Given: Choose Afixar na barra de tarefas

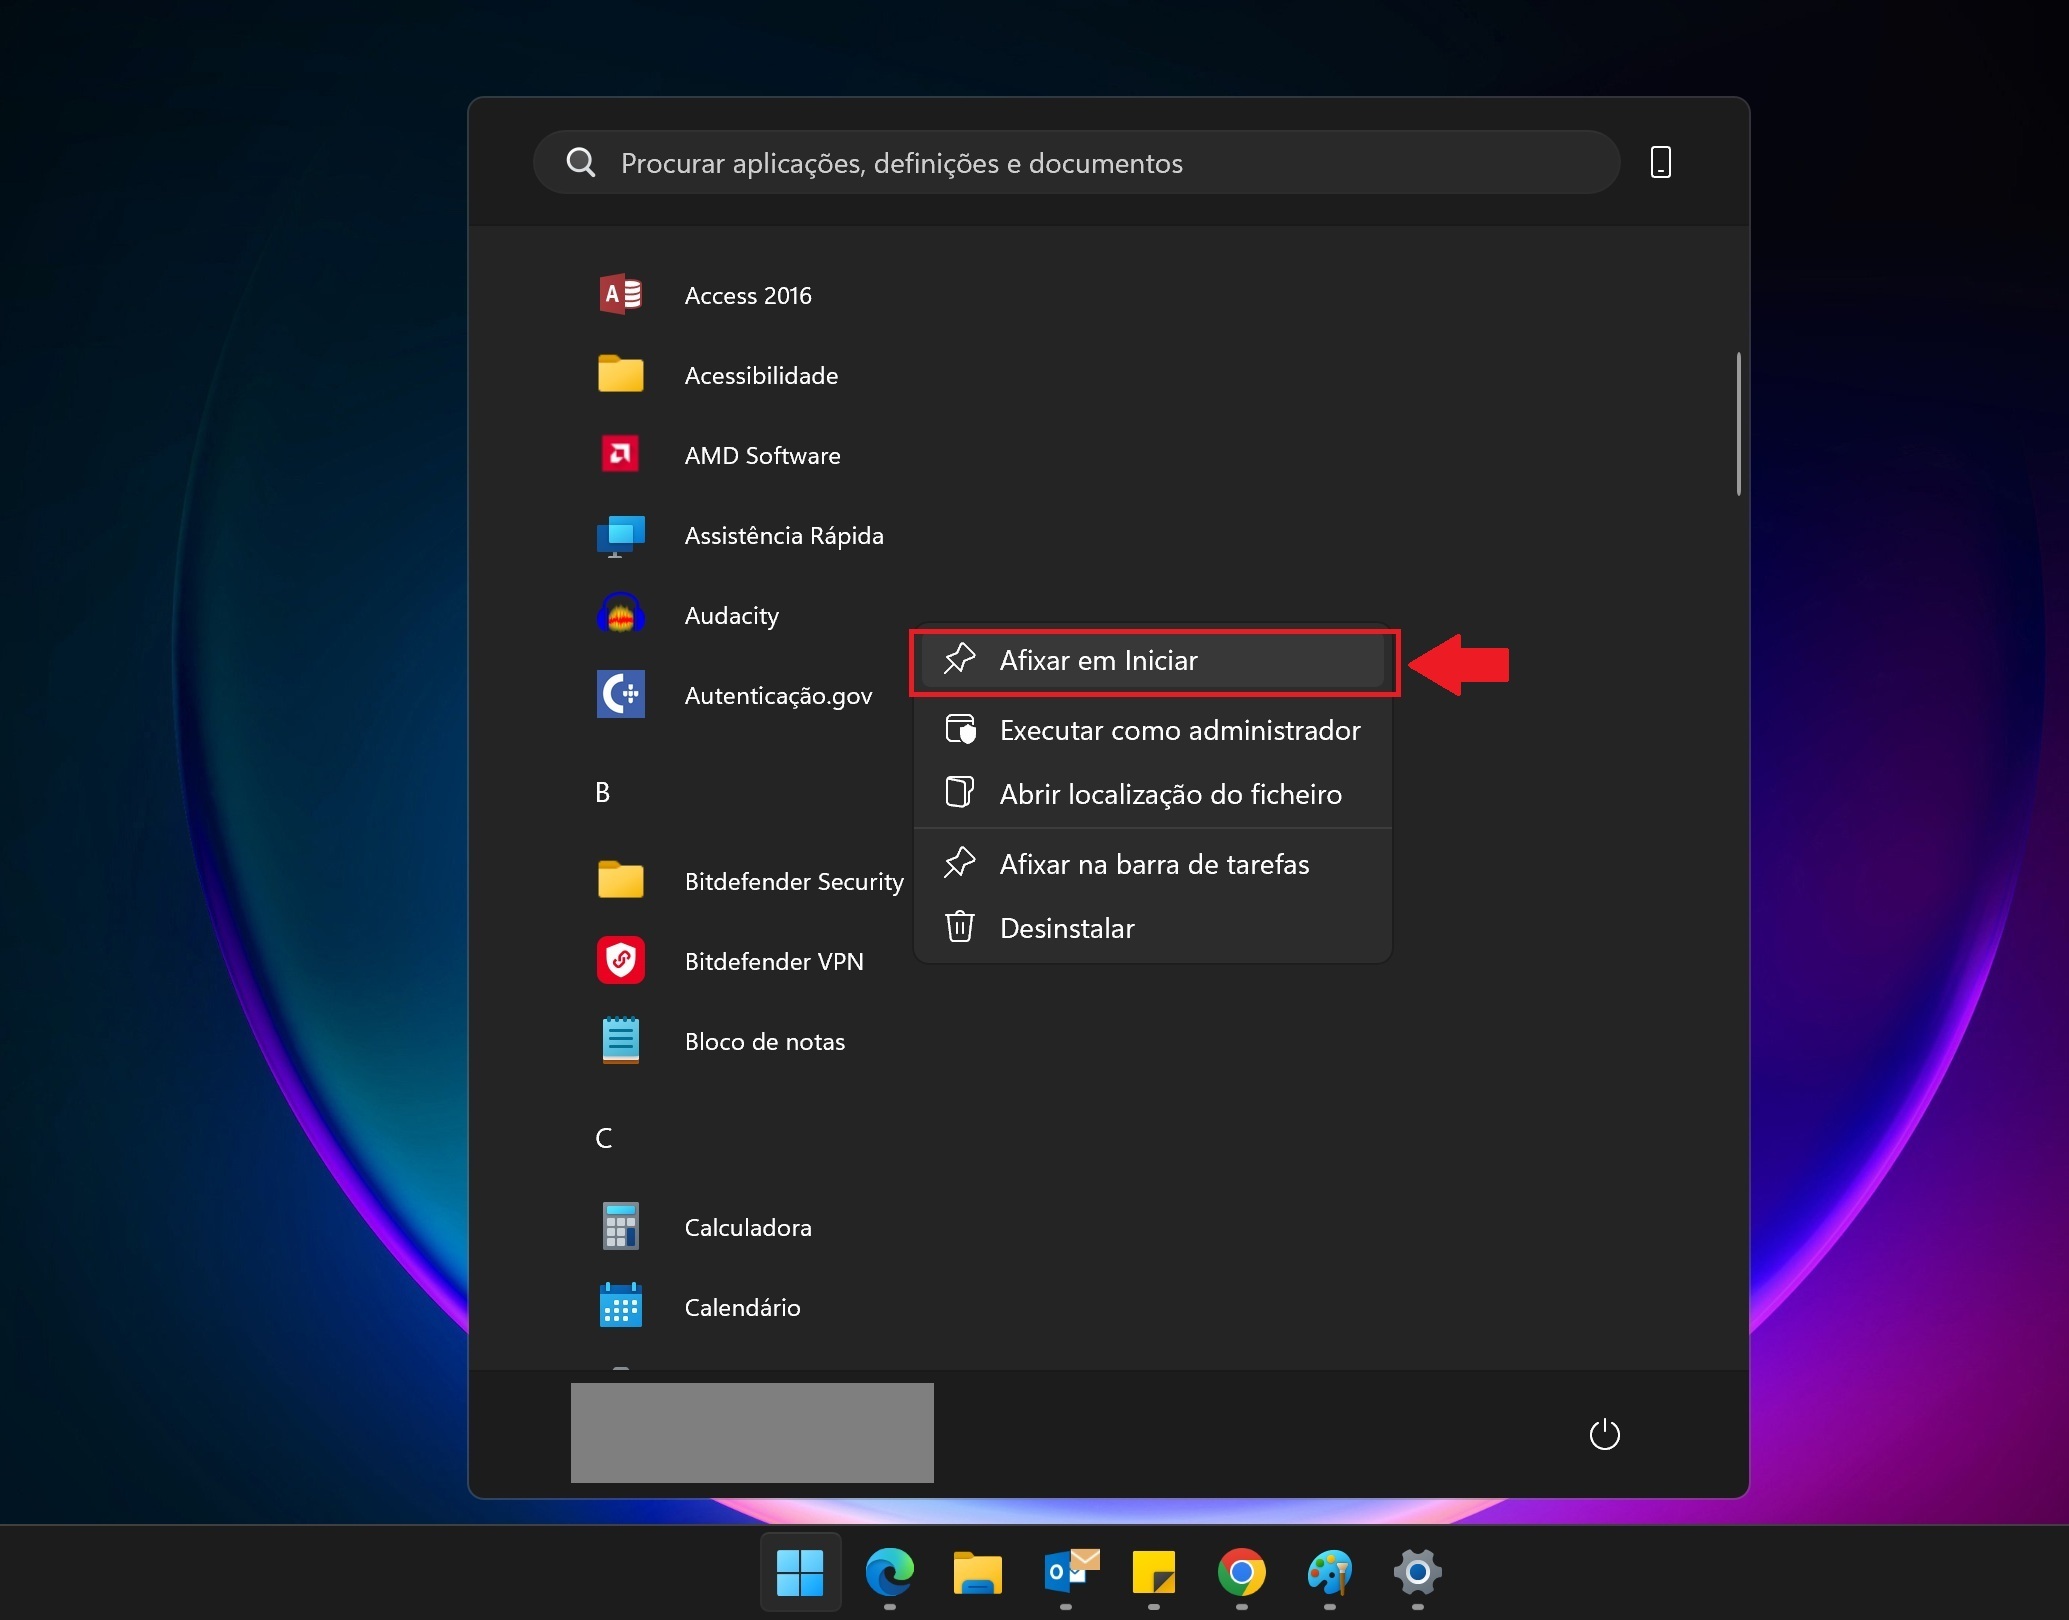Looking at the screenshot, I should 1152,864.
